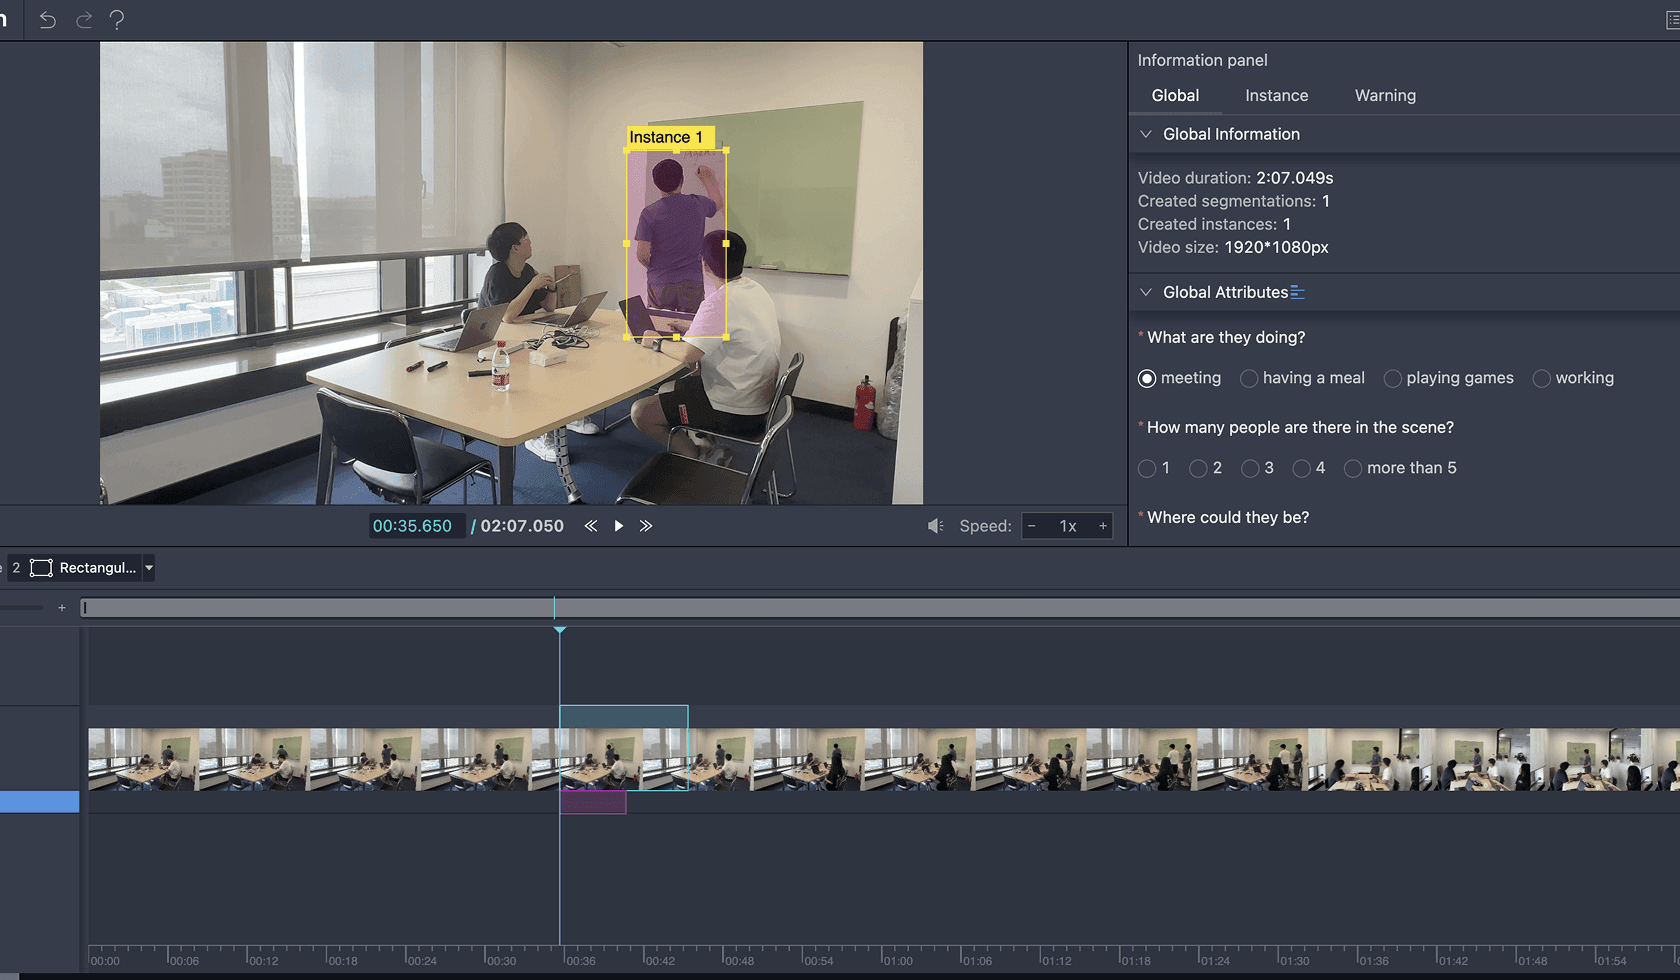Step forward with the fast-forward icon

tap(646, 526)
